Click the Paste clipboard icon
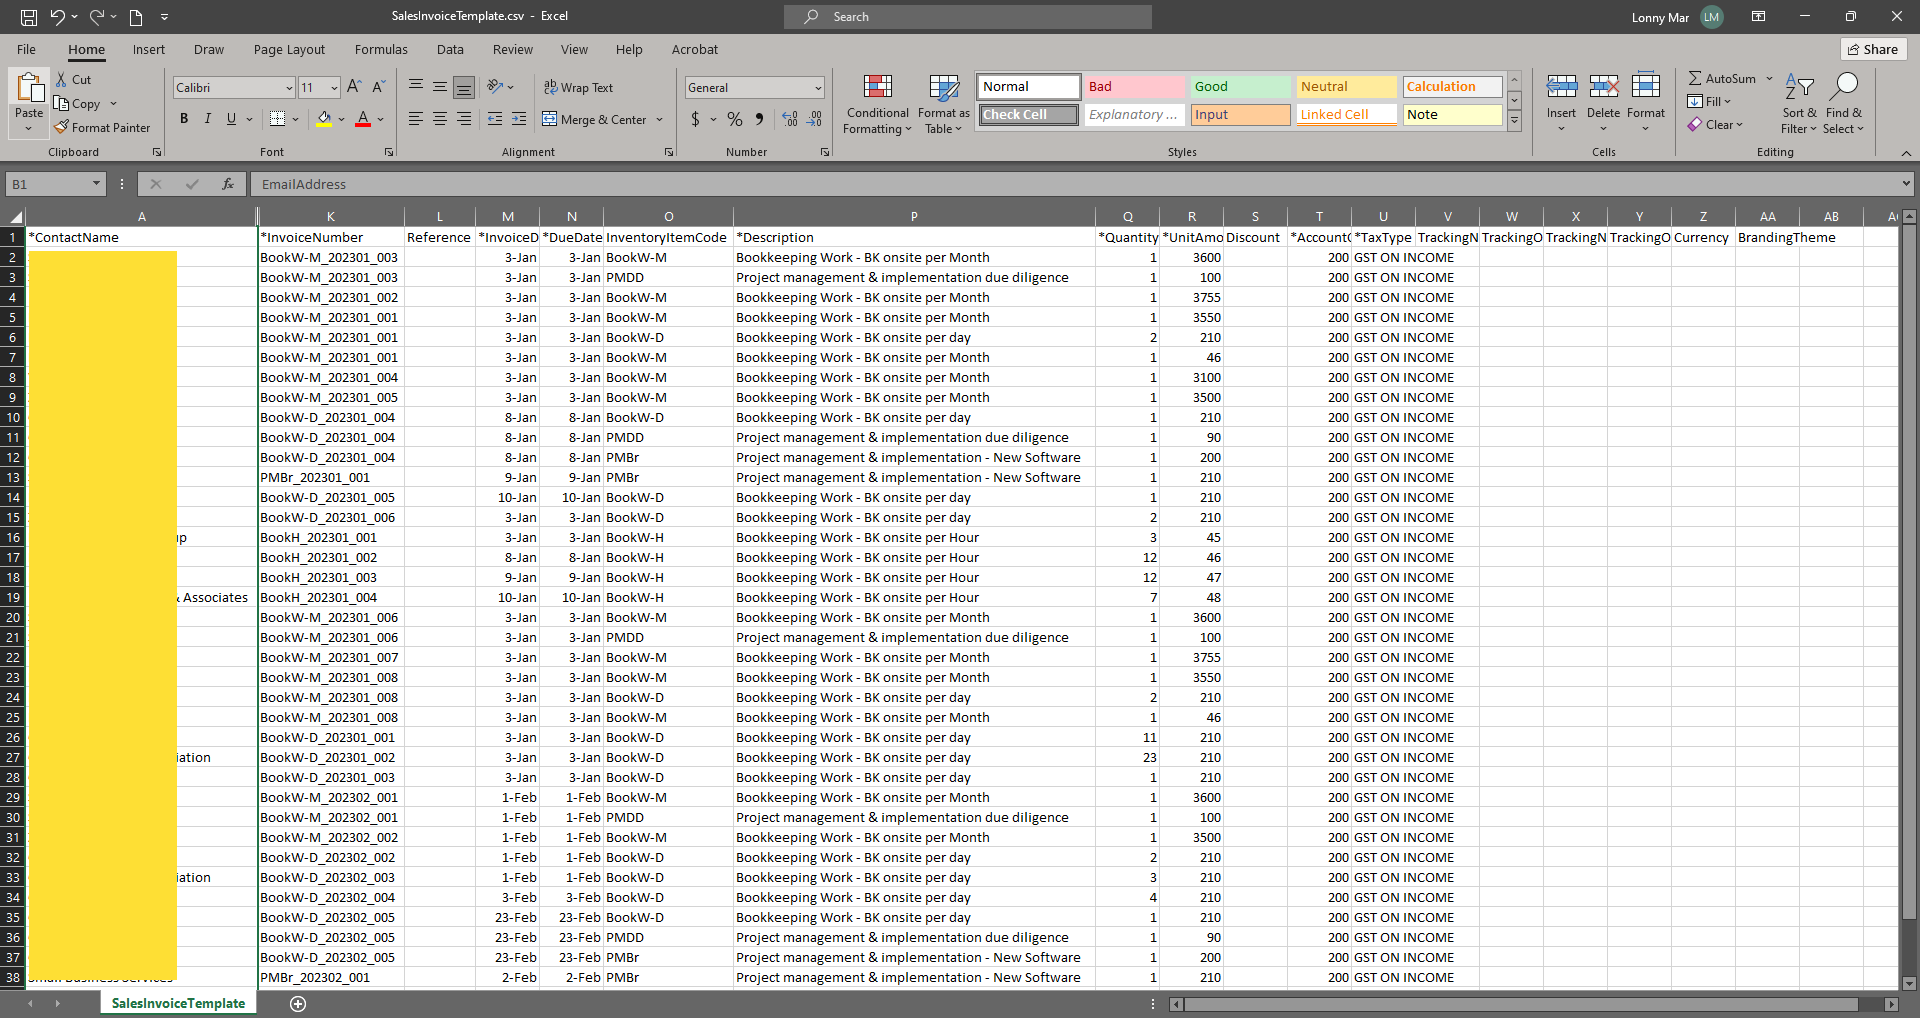1920x1018 pixels. pyautogui.click(x=29, y=88)
